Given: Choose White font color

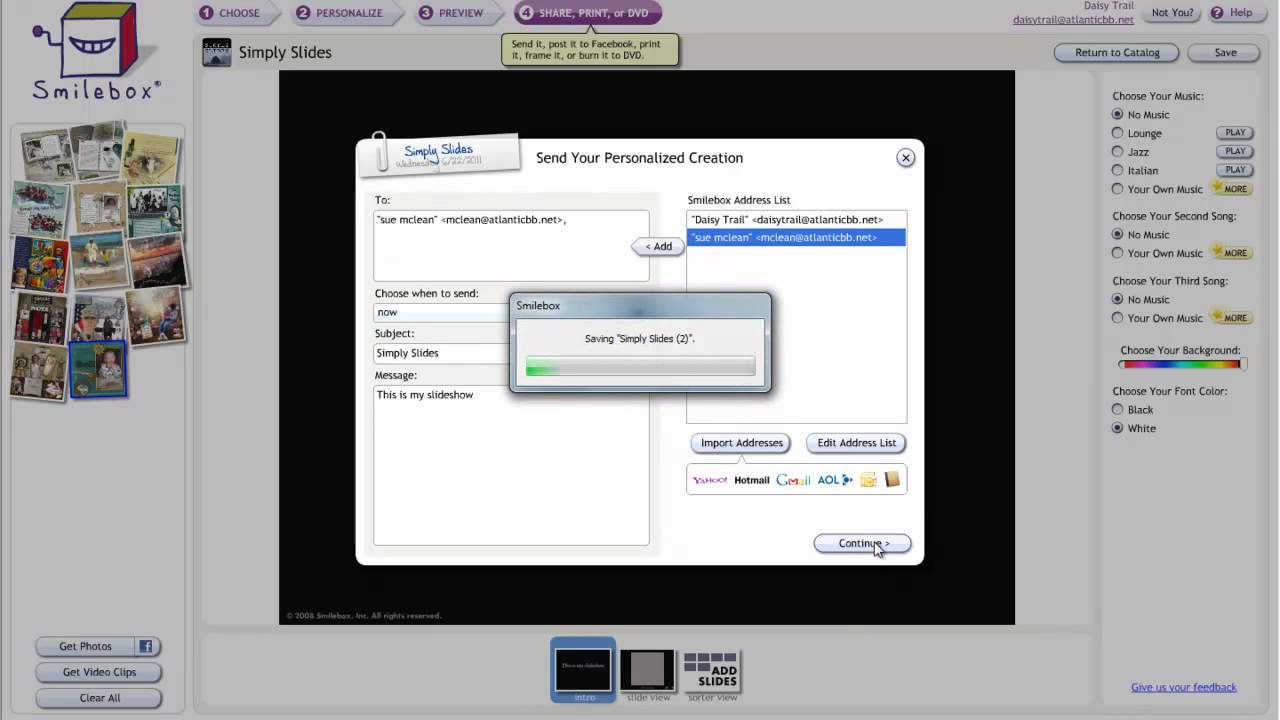Looking at the screenshot, I should click(x=1118, y=428).
